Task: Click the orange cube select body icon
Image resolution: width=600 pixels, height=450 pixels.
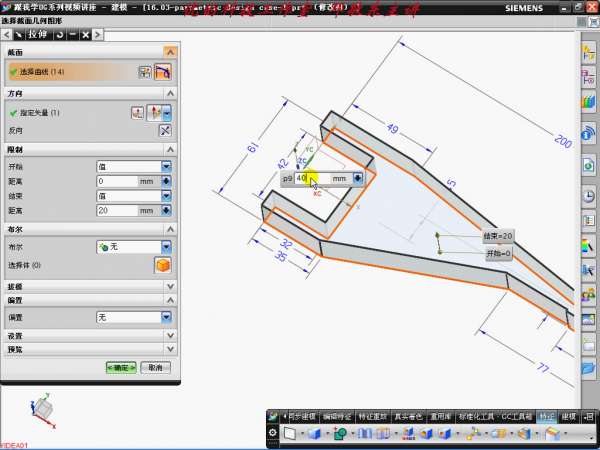Action: coord(162,265)
